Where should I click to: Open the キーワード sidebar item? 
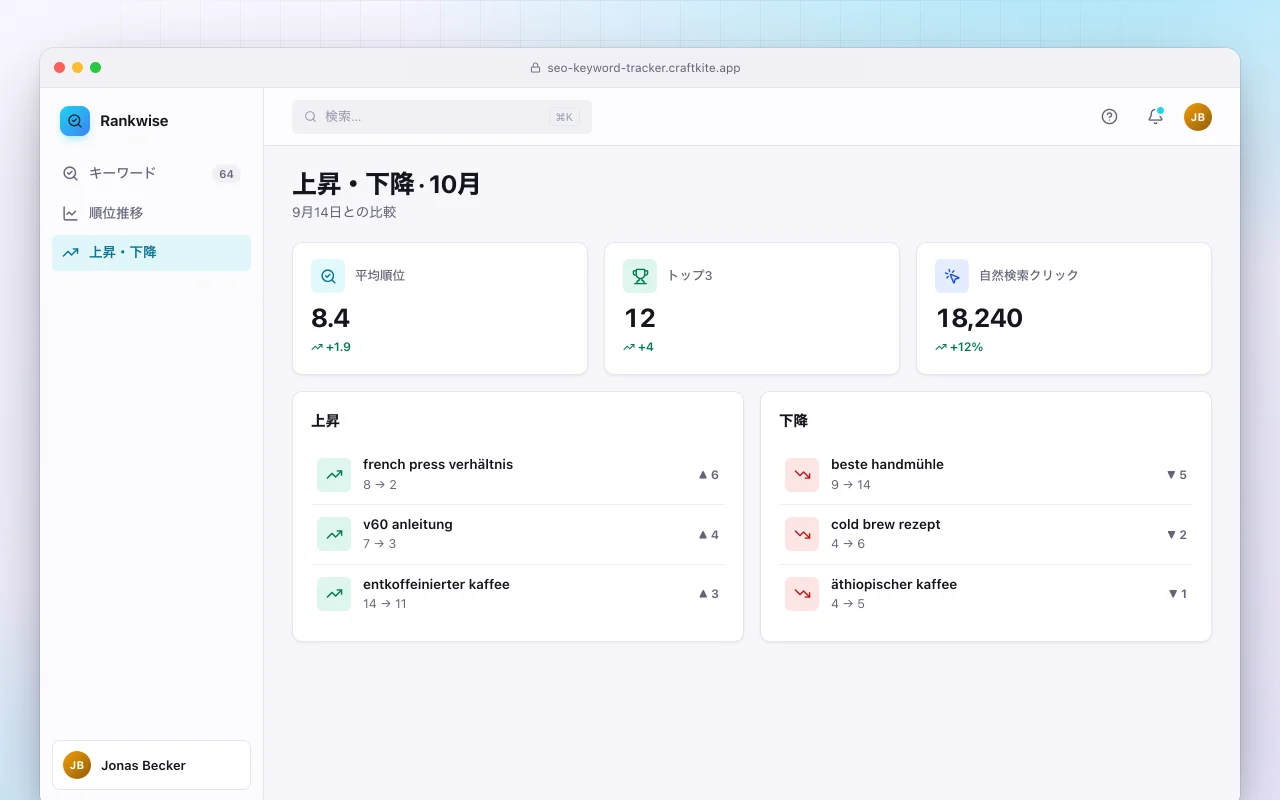coord(151,173)
